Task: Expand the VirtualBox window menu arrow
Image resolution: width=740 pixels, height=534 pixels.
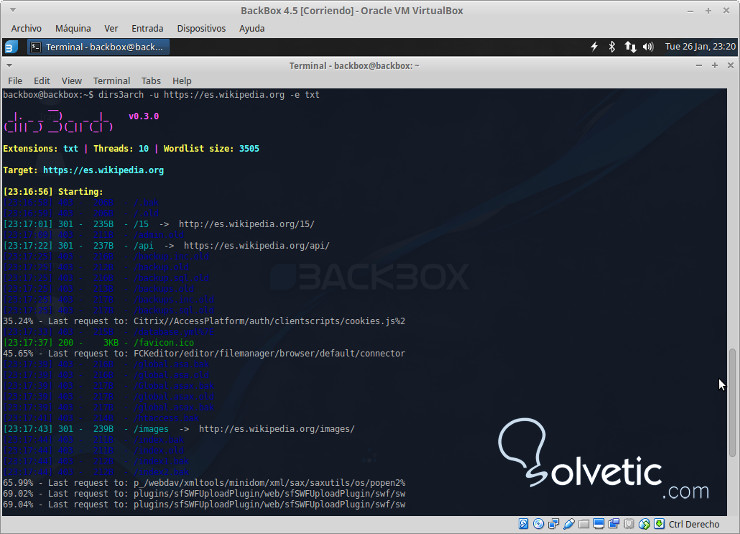Action: pos(13,10)
